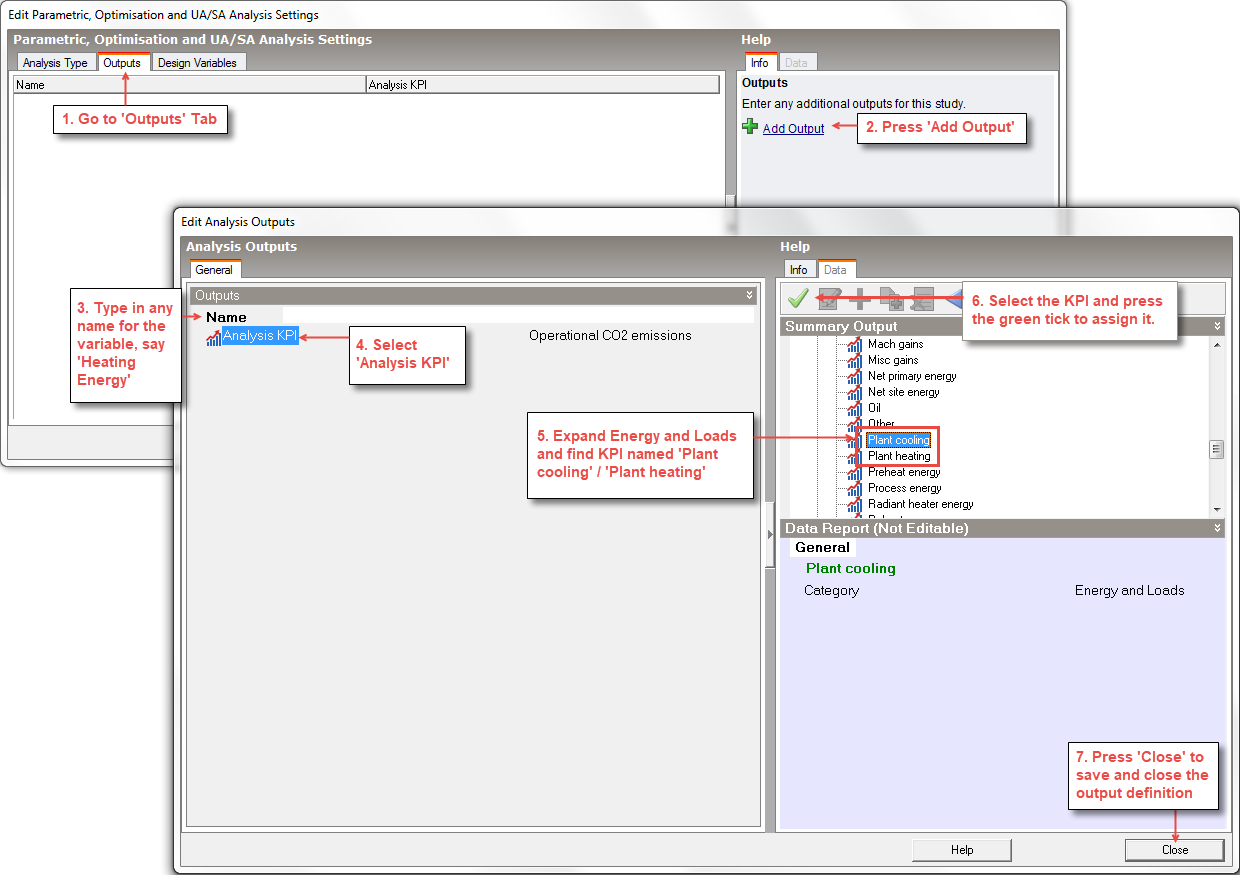Viewport: 1240px width, 875px height.
Task: Click the chart icon beside Mach gains
Action: [854, 344]
